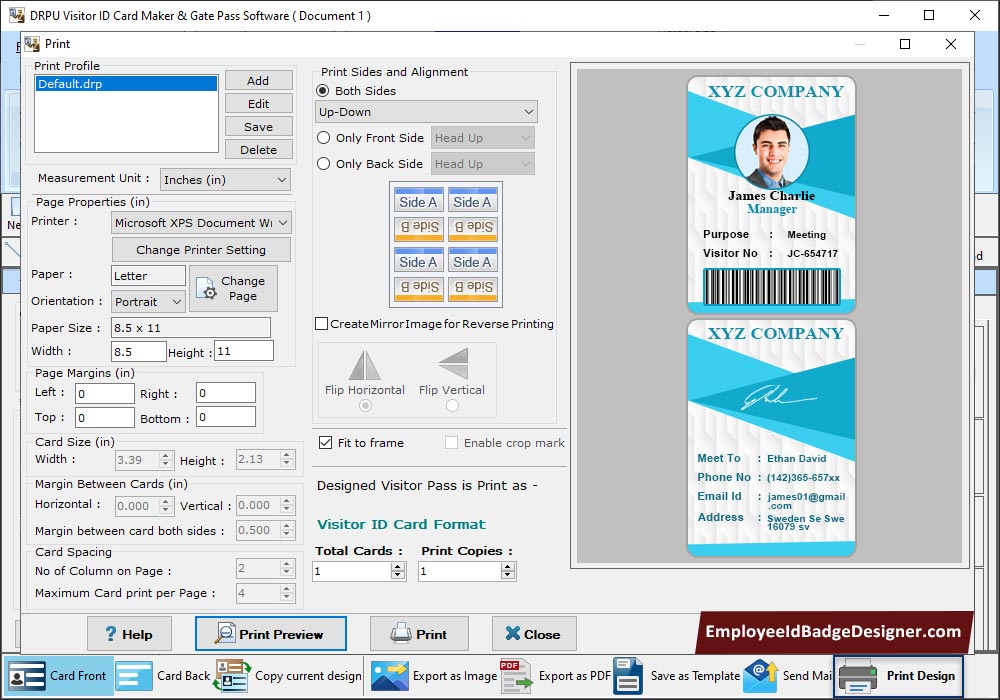Click the Card Size Height stepper
This screenshot has width=1000, height=700.
coord(287,460)
